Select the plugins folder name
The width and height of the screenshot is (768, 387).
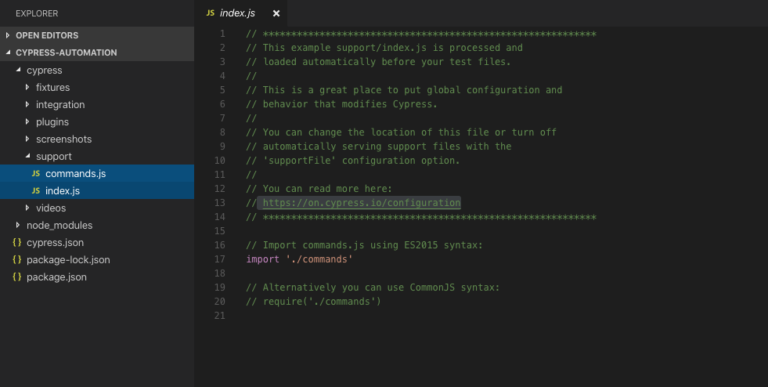pos(52,121)
